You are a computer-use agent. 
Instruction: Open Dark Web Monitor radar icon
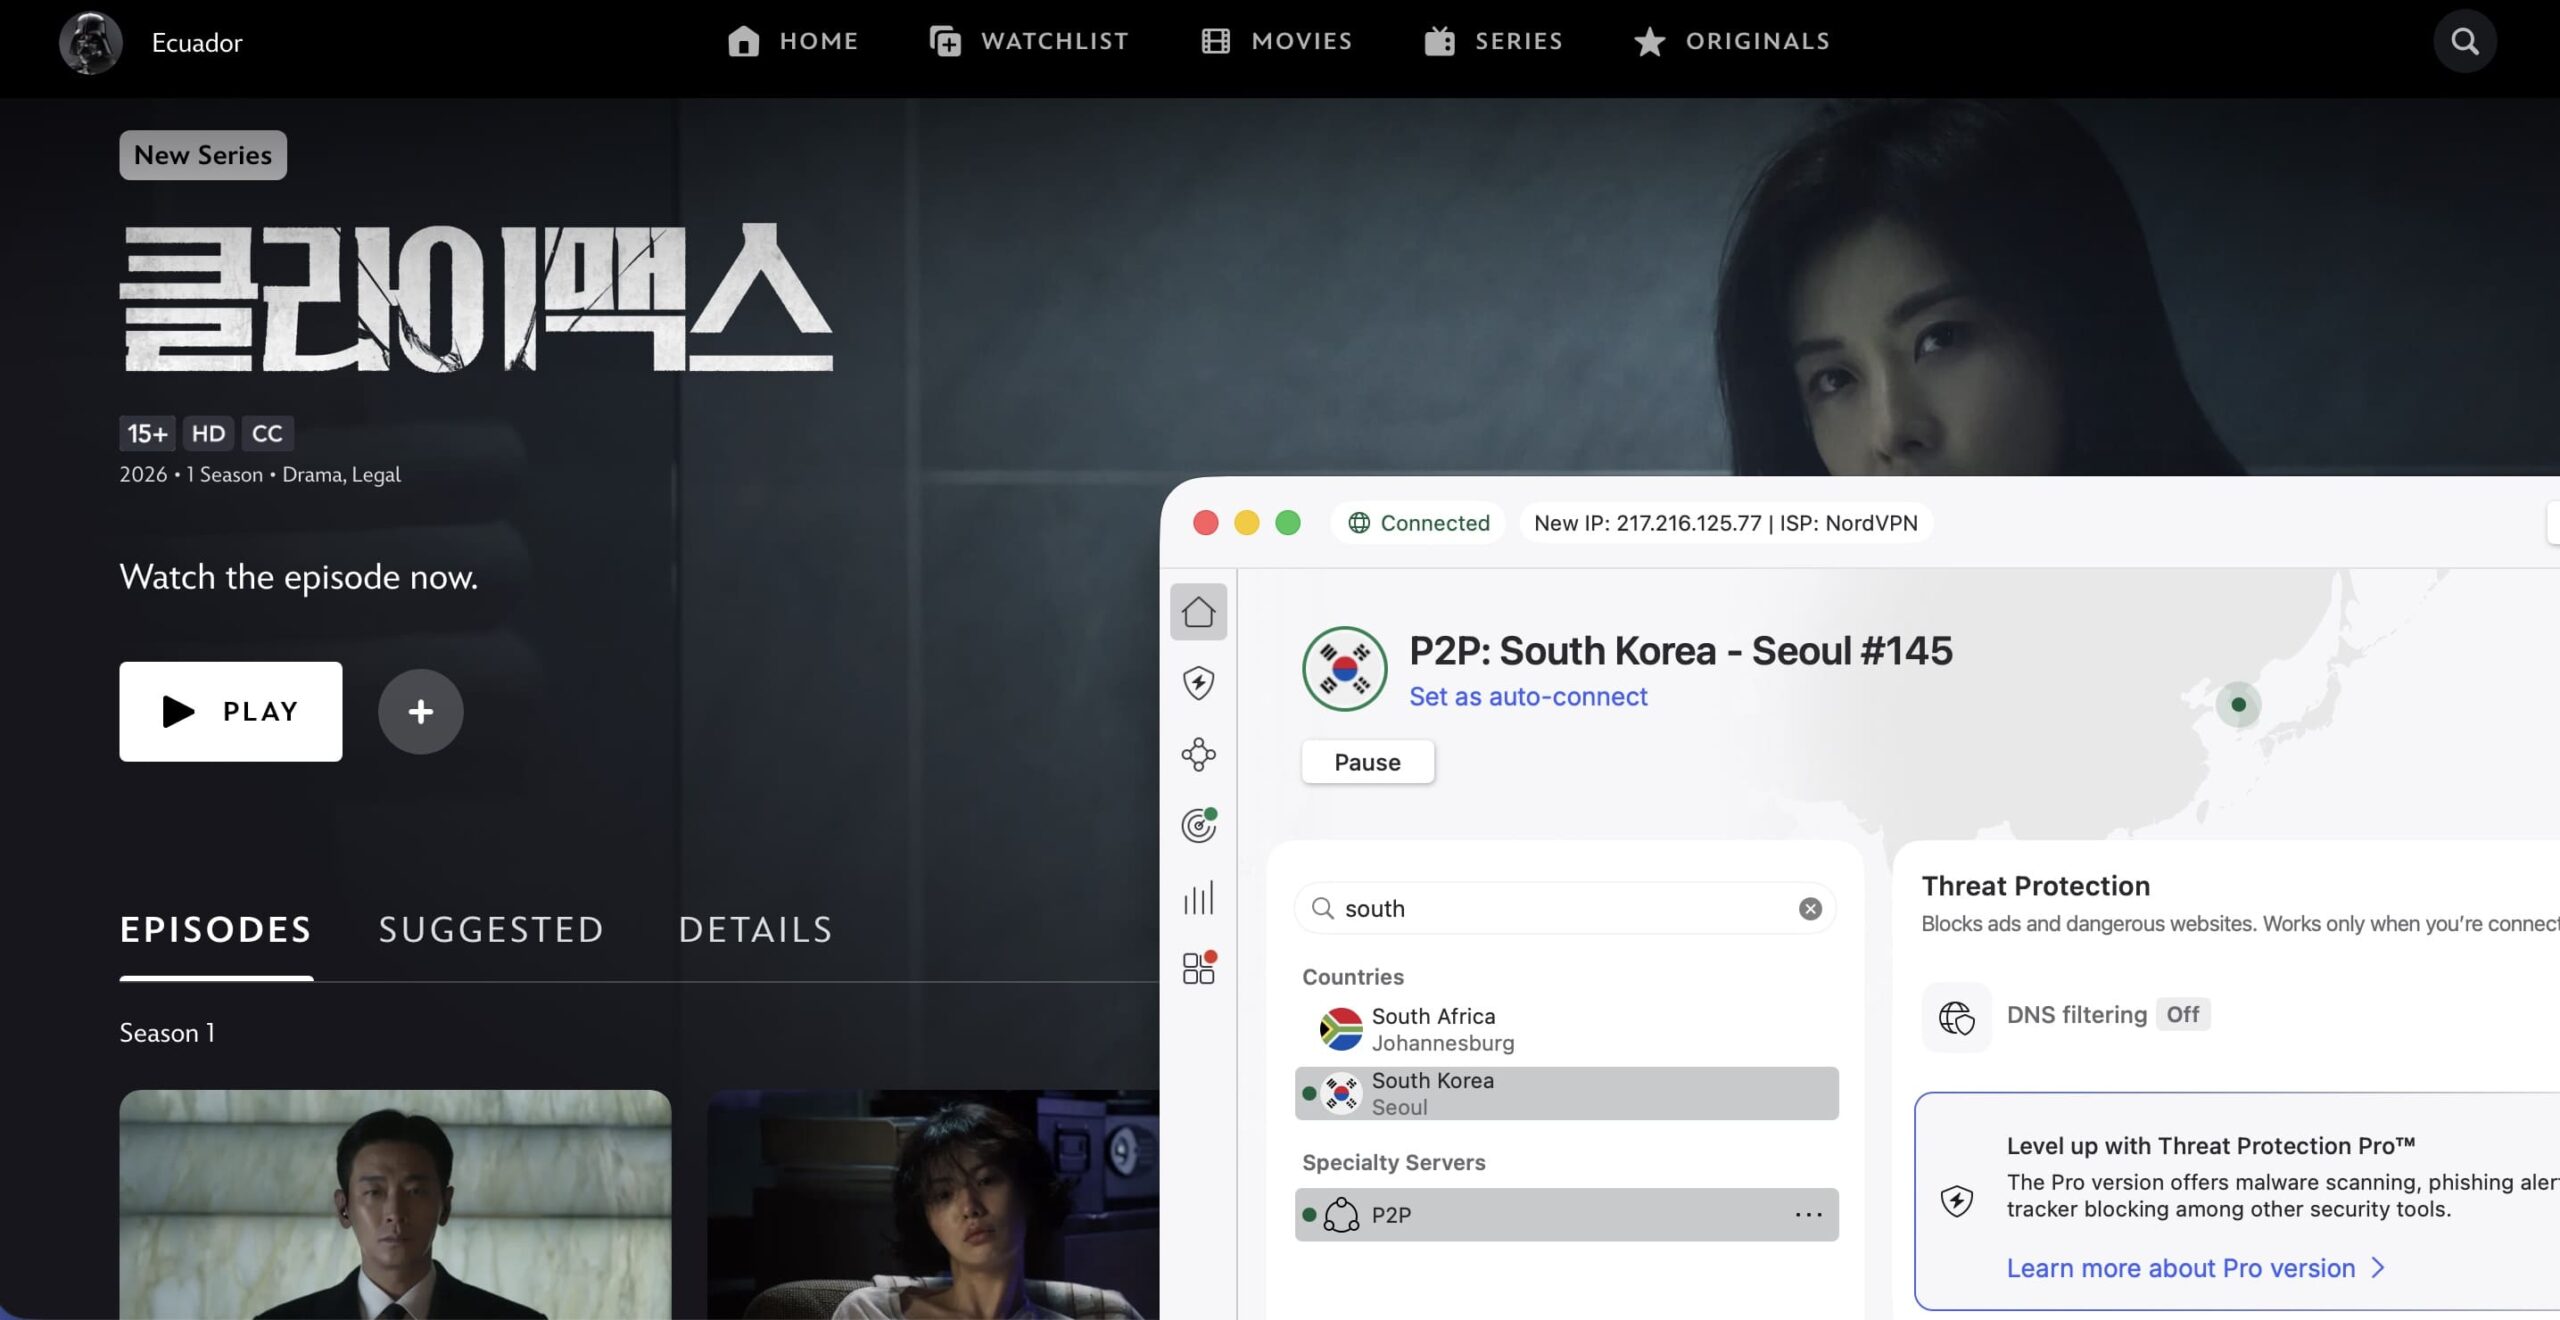point(1198,826)
